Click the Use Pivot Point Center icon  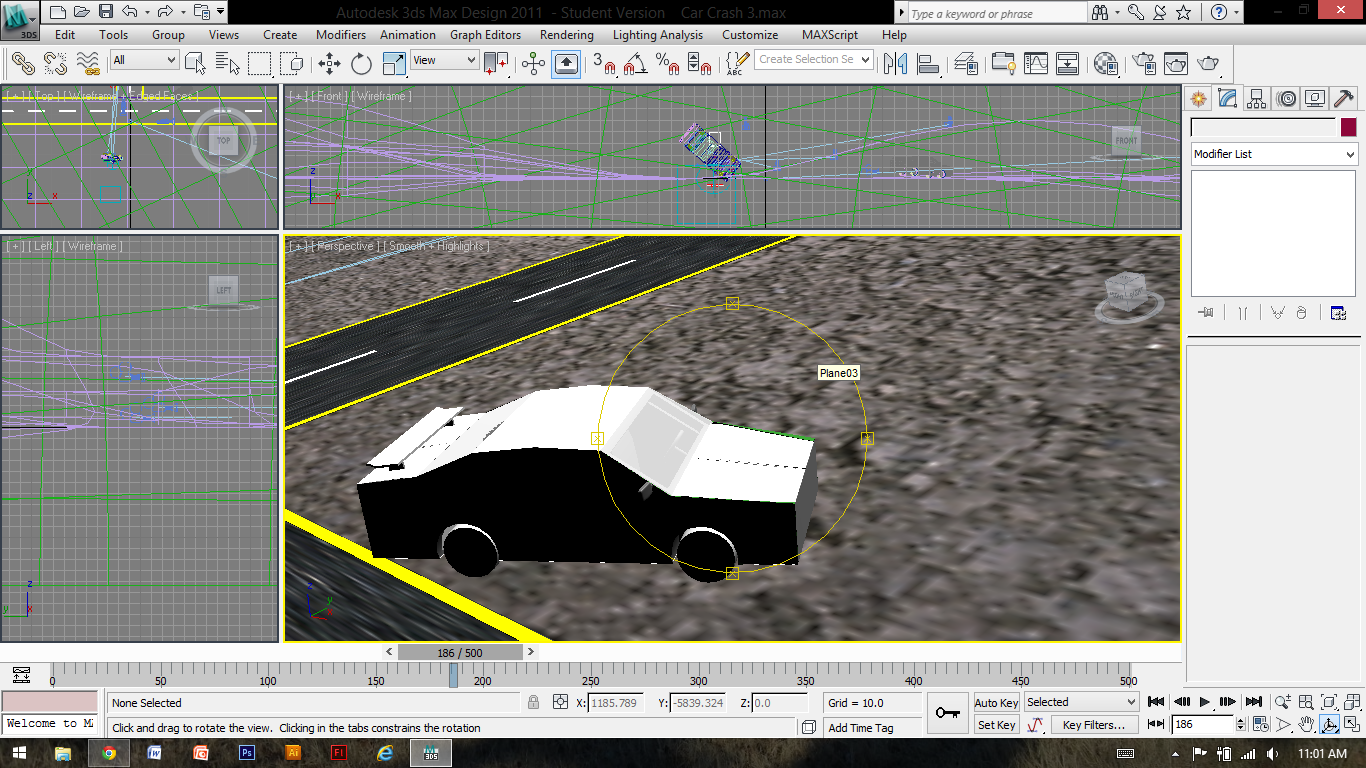pos(496,63)
